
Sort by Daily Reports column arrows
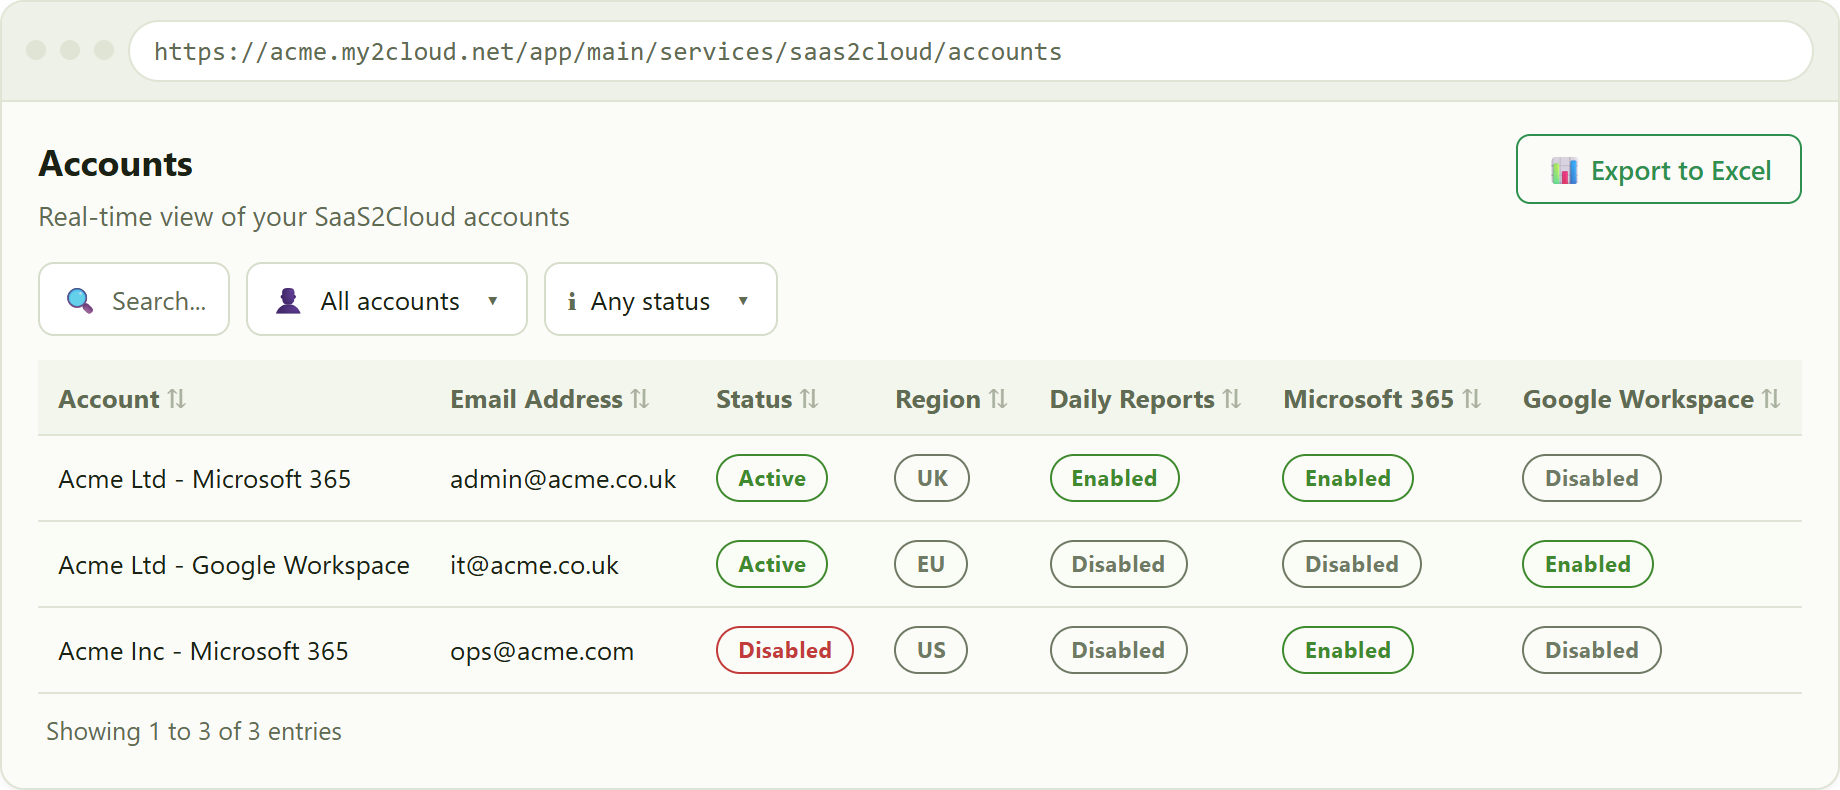pos(1232,399)
